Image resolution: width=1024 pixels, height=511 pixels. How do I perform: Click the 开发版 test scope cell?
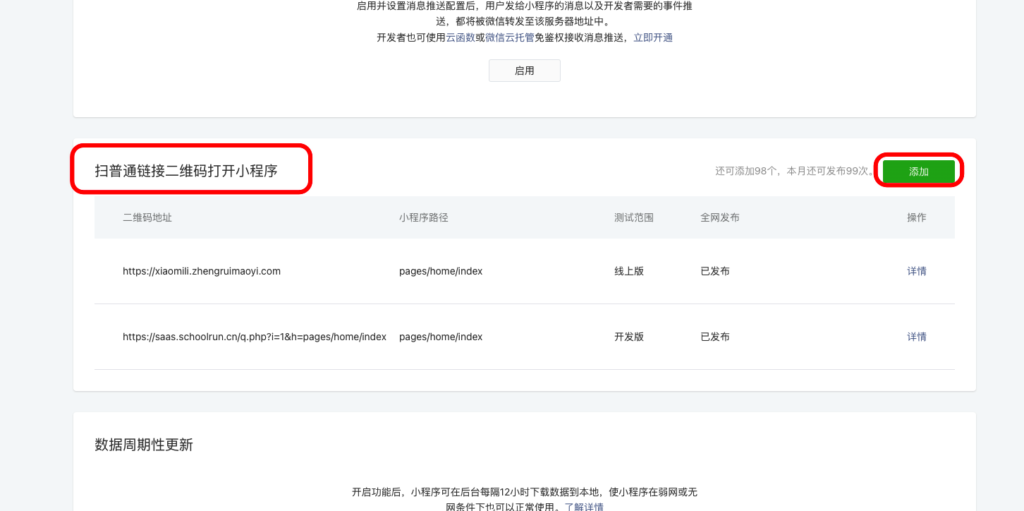[629, 337]
